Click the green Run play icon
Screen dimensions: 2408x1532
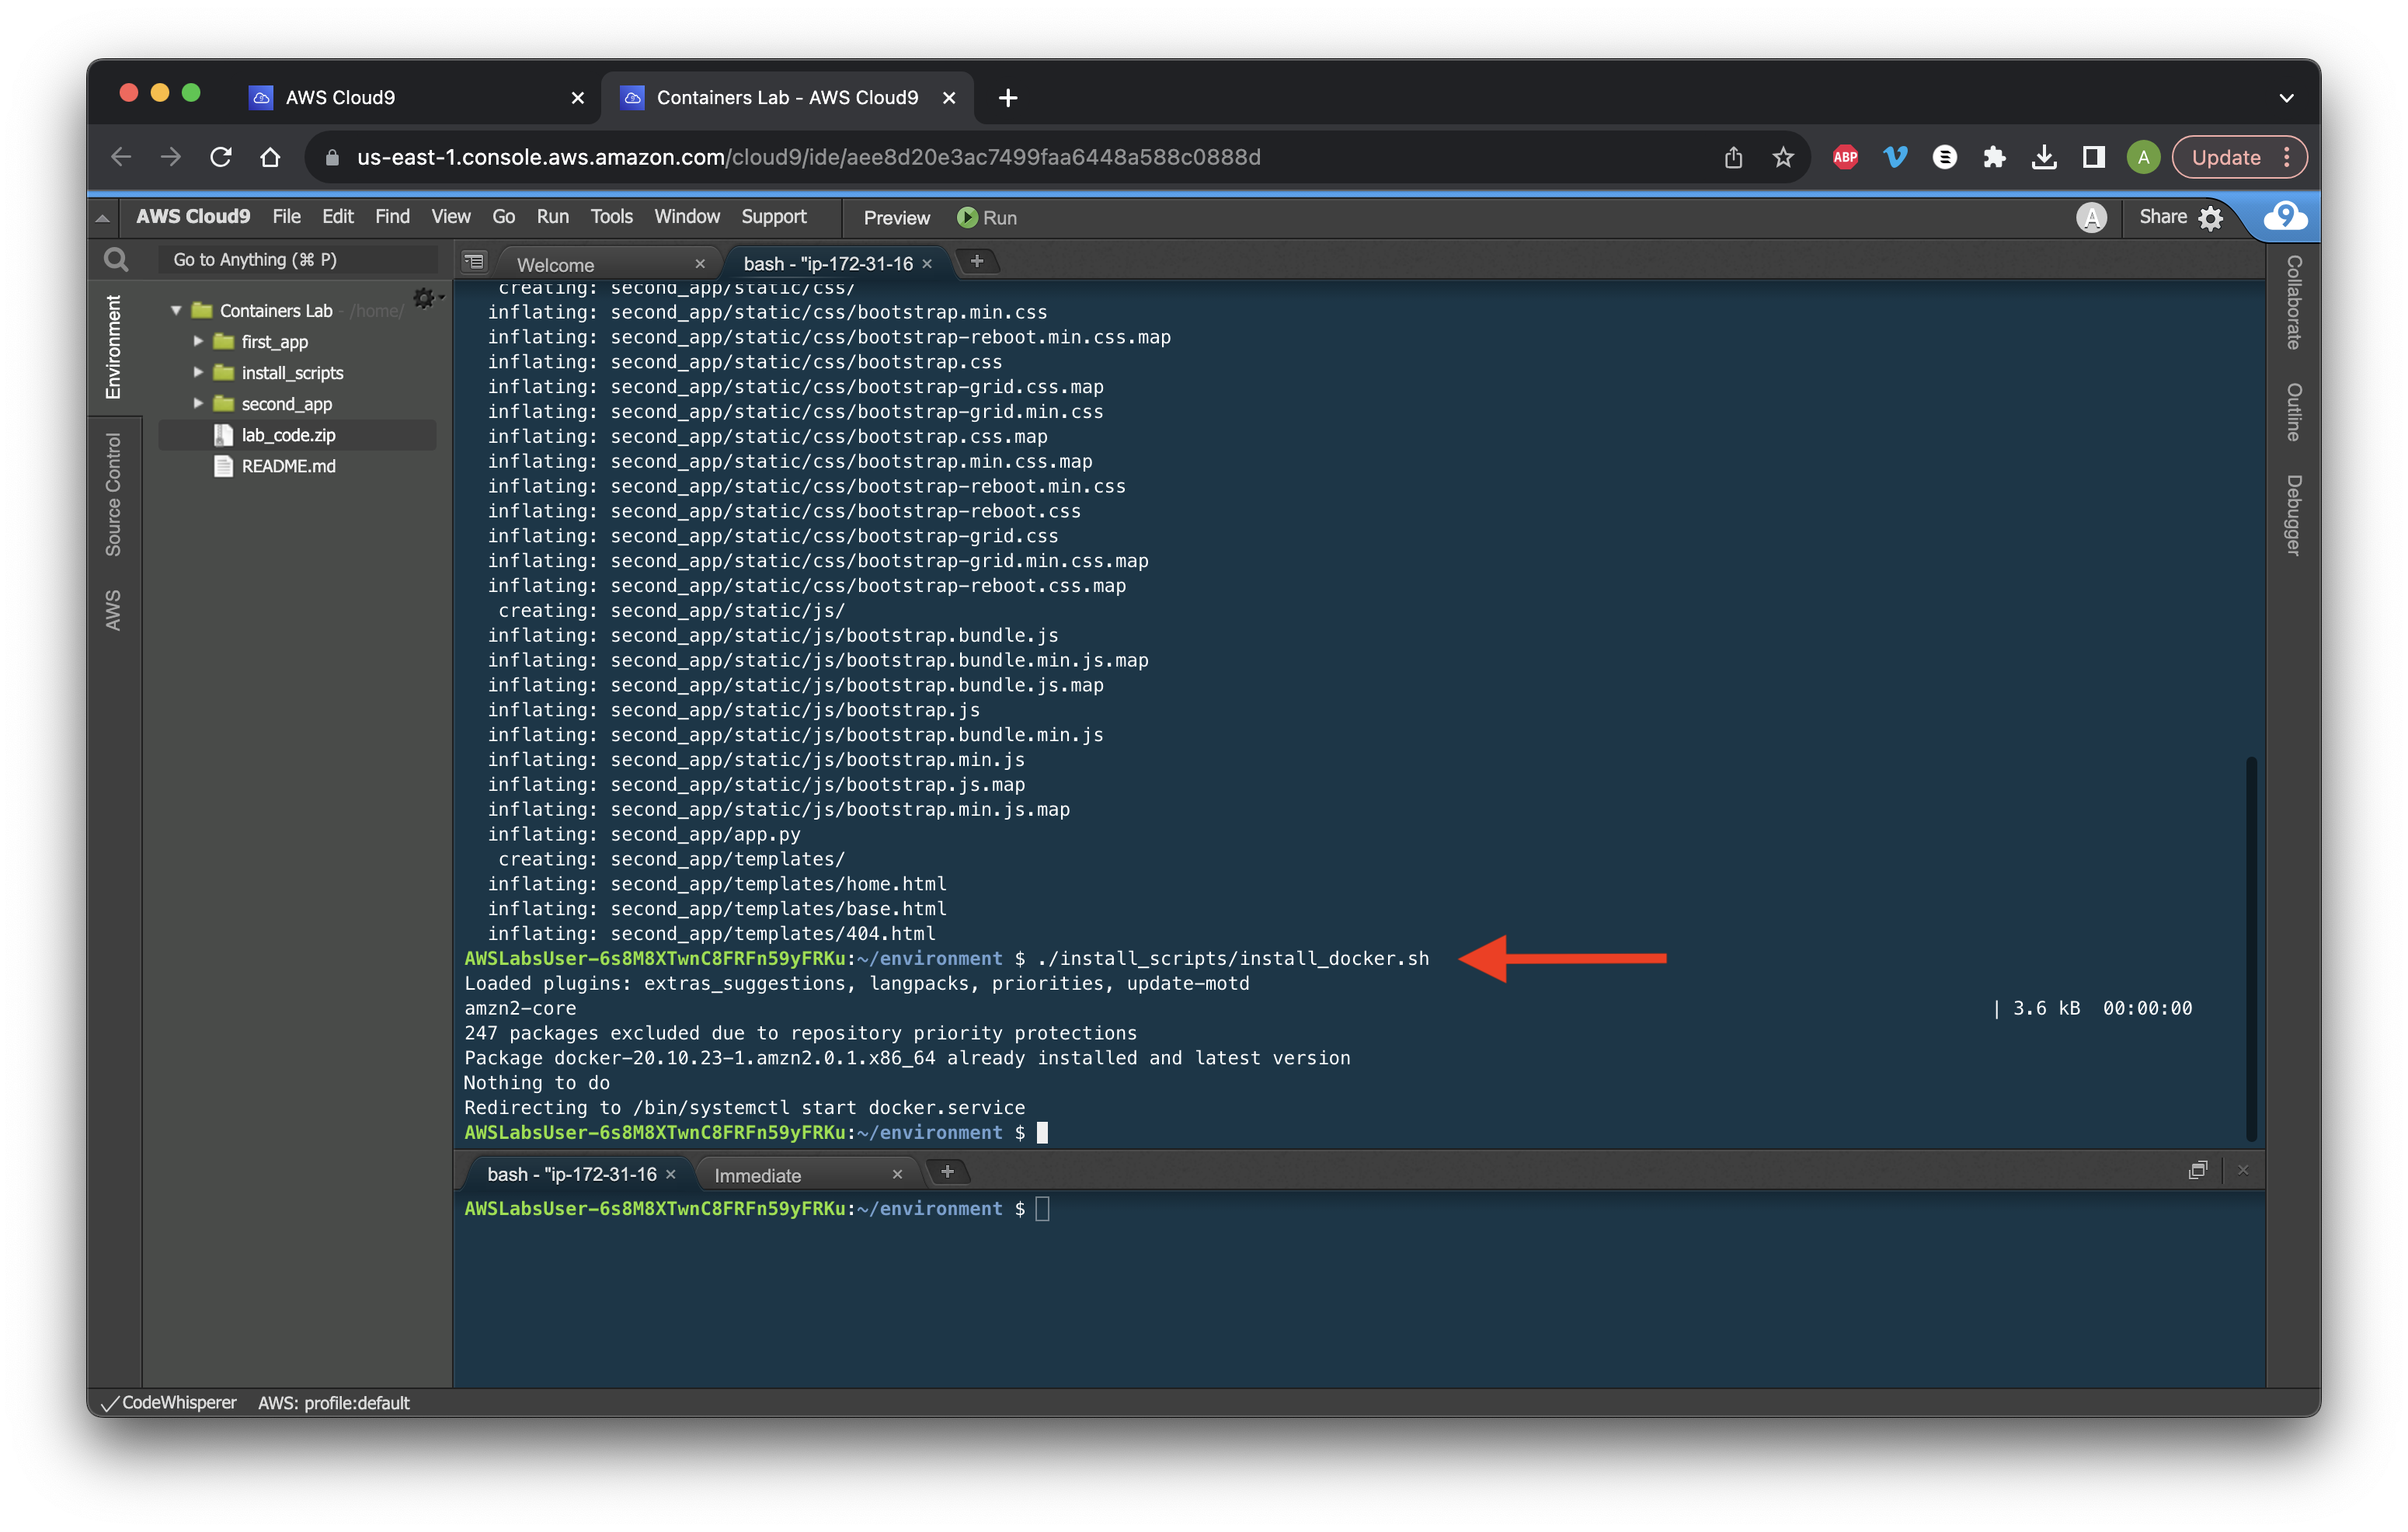pyautogui.click(x=966, y=217)
